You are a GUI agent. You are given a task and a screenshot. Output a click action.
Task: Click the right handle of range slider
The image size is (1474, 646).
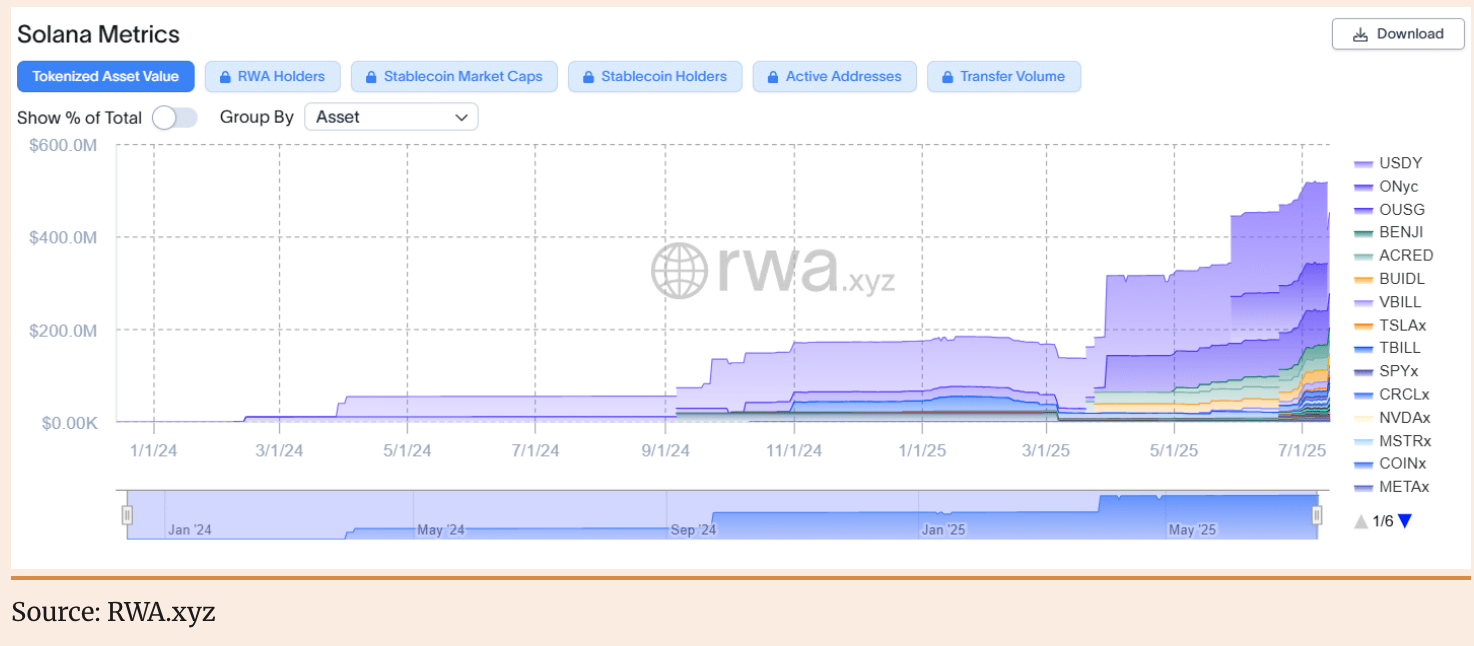[x=1317, y=515]
